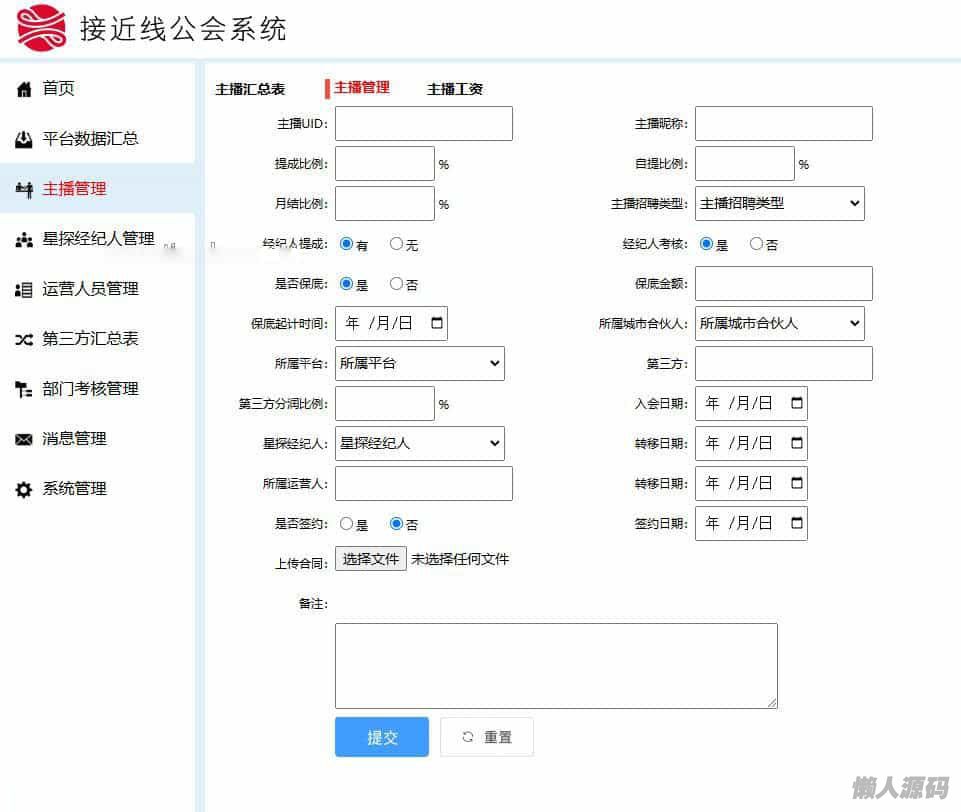Focus the 保底金额 input field
The image size is (961, 812).
pos(783,283)
